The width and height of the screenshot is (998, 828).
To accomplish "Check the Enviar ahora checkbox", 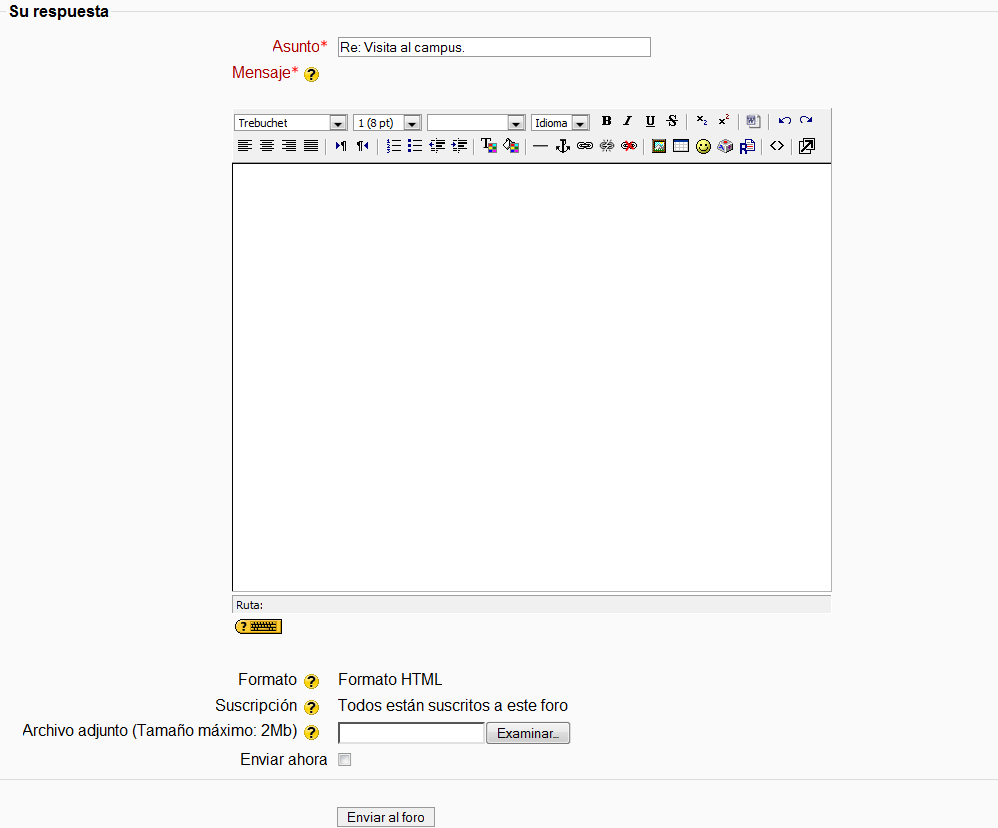I will [345, 760].
